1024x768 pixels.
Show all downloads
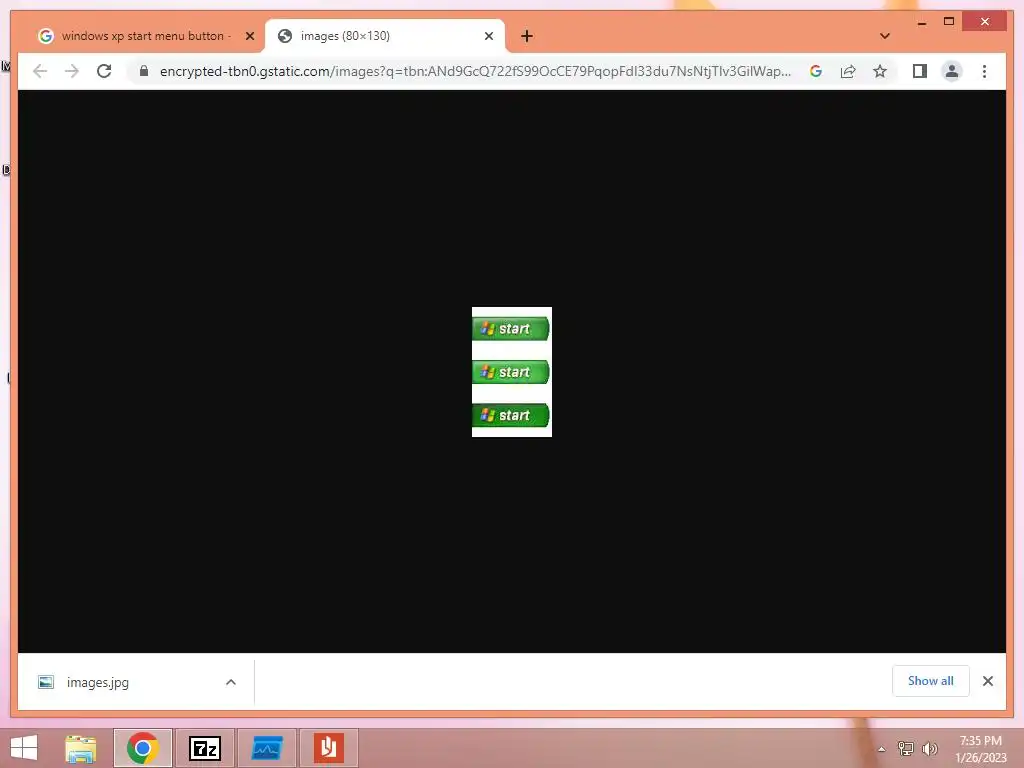[x=930, y=681]
